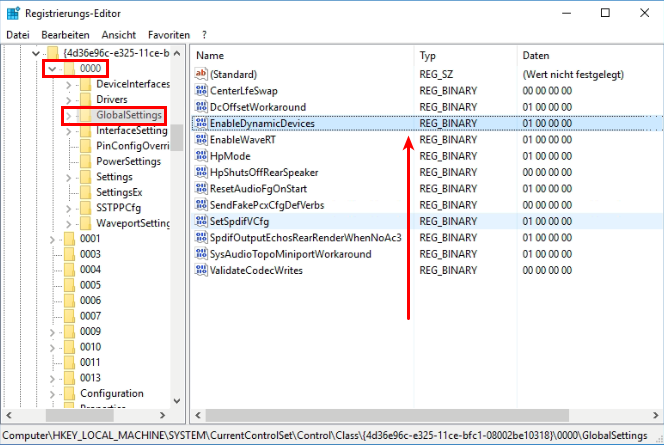This screenshot has width=664, height=445.
Task: Open the Favoriten menu
Action: 169,35
